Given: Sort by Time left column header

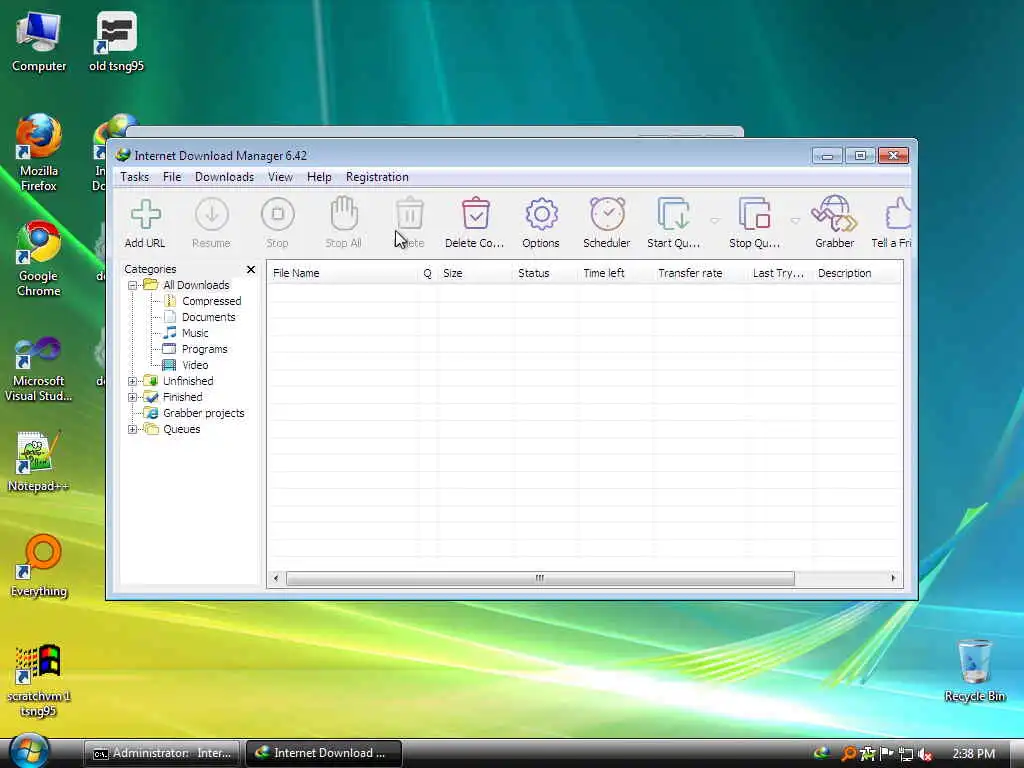Looking at the screenshot, I should tap(615, 273).
